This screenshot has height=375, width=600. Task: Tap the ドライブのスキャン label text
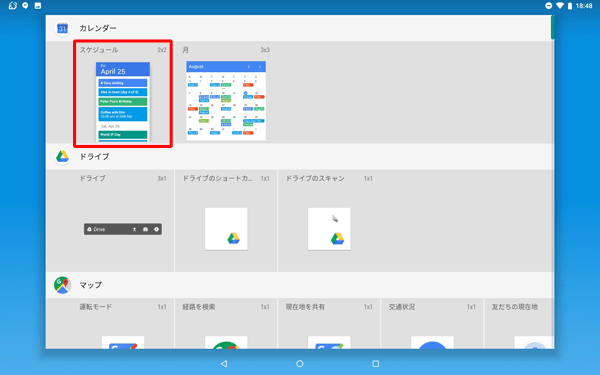(315, 178)
